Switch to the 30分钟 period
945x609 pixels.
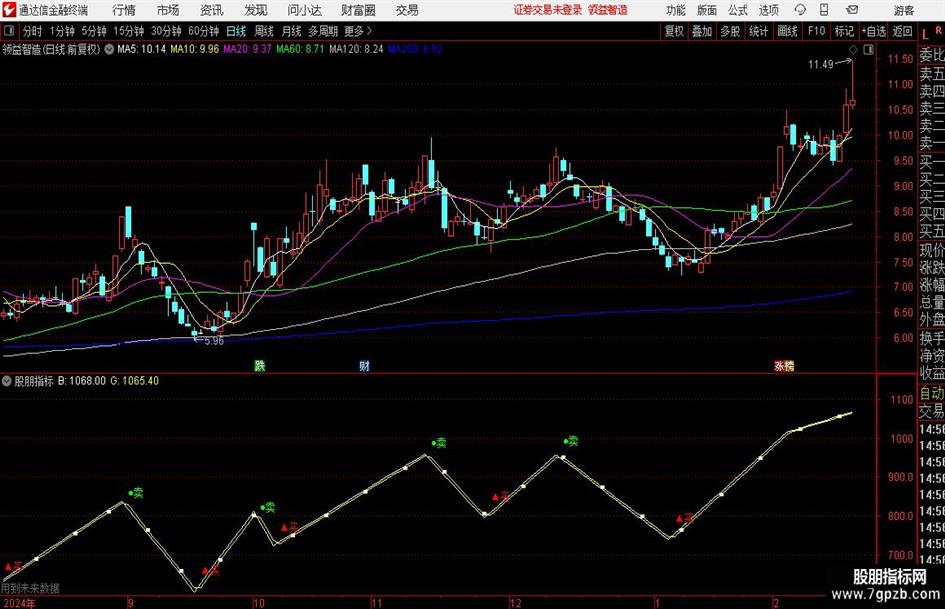pos(166,31)
